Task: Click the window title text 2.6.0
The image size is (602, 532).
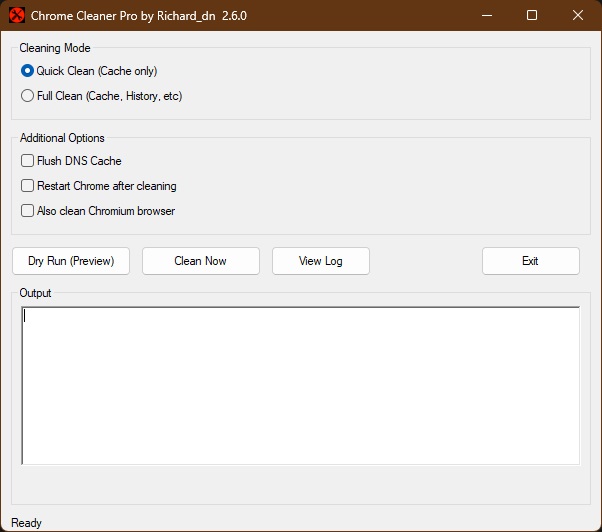Action: click(234, 16)
